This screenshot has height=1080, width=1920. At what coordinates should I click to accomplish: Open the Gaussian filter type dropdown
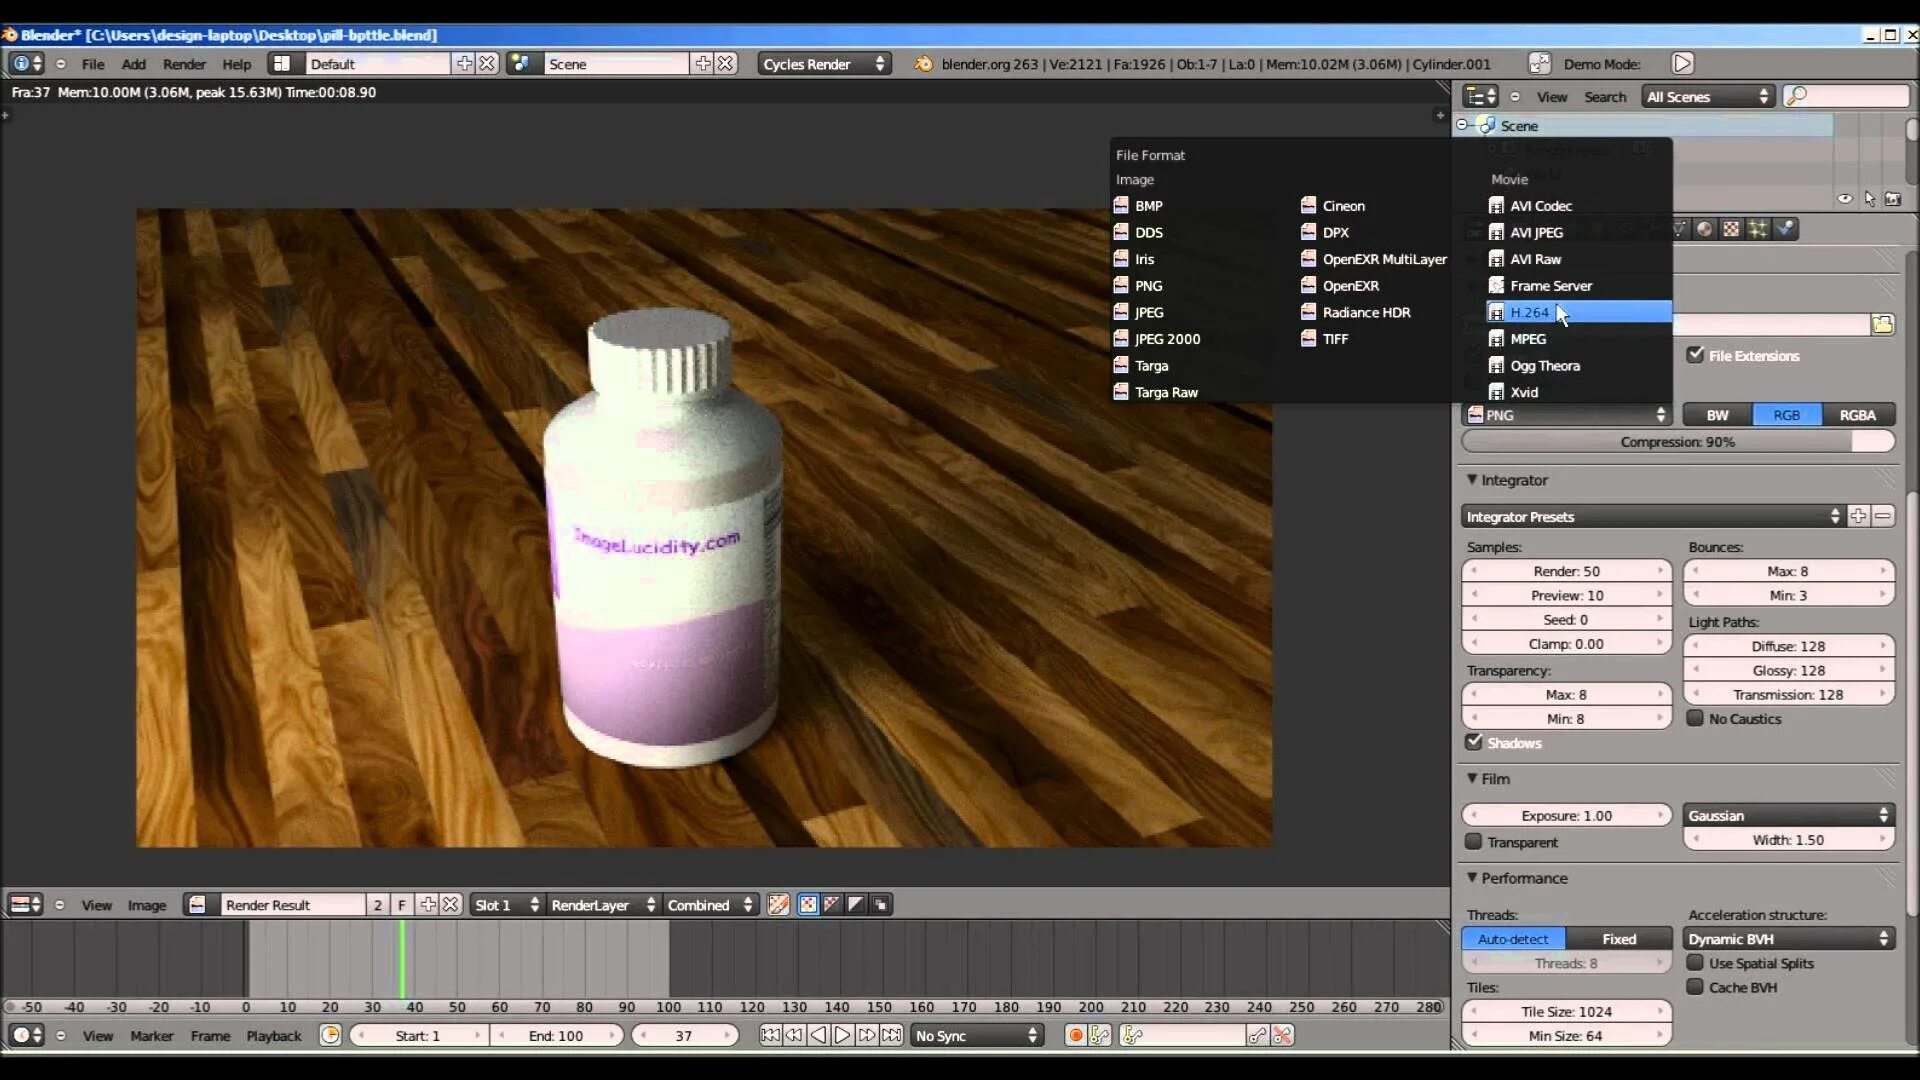(x=1789, y=816)
